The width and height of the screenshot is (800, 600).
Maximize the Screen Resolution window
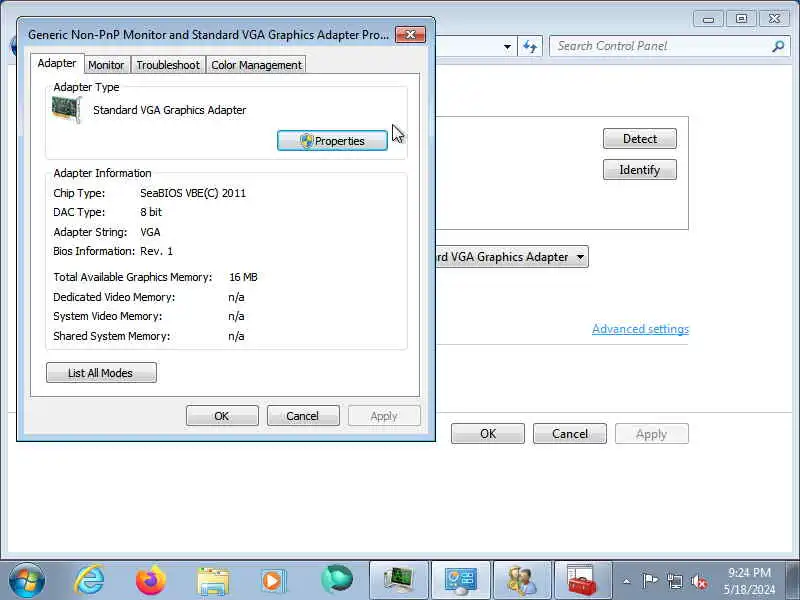point(741,19)
